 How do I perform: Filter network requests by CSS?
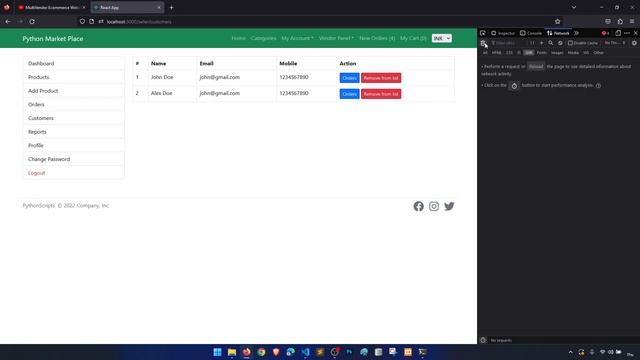(x=509, y=53)
